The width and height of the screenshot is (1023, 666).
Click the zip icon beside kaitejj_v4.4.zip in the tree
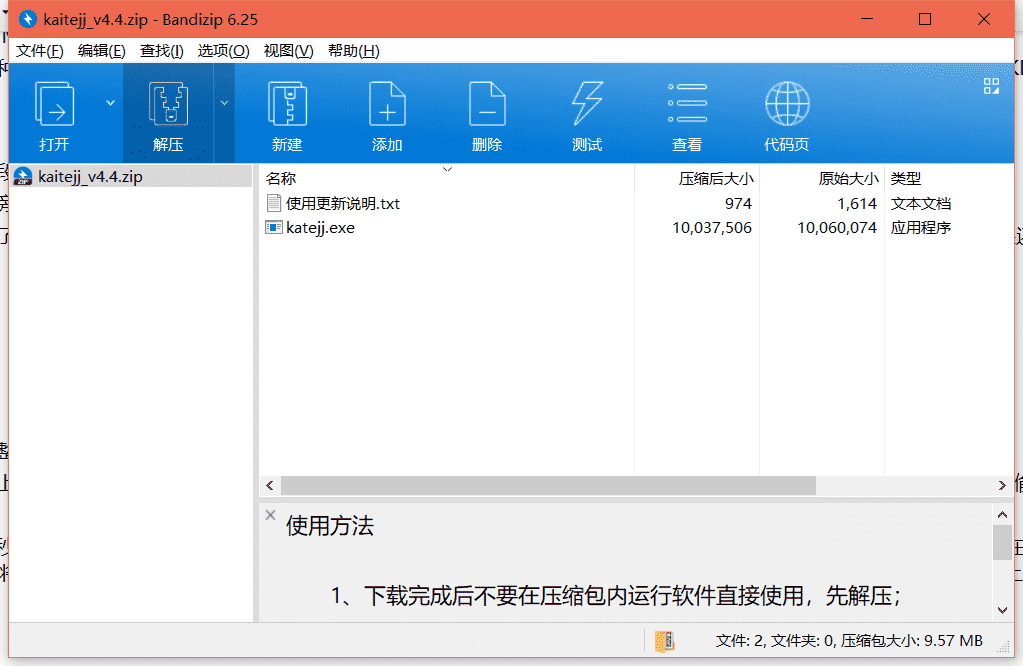click(23, 176)
